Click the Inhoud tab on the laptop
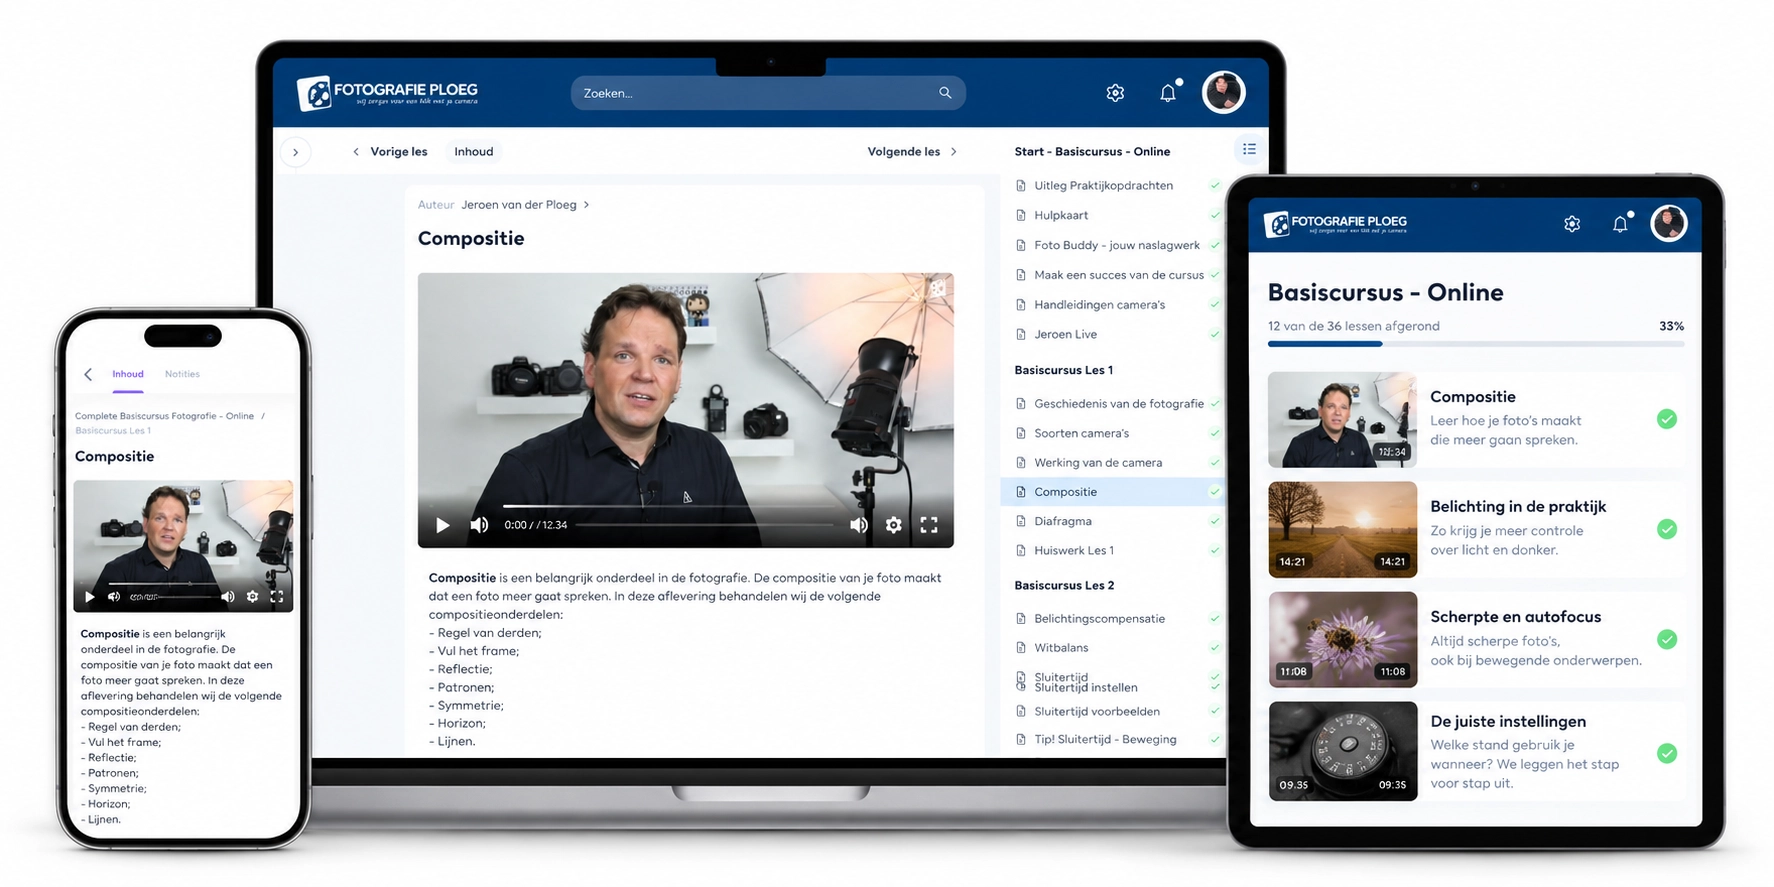Viewport: 1774px width, 887px height. point(474,152)
